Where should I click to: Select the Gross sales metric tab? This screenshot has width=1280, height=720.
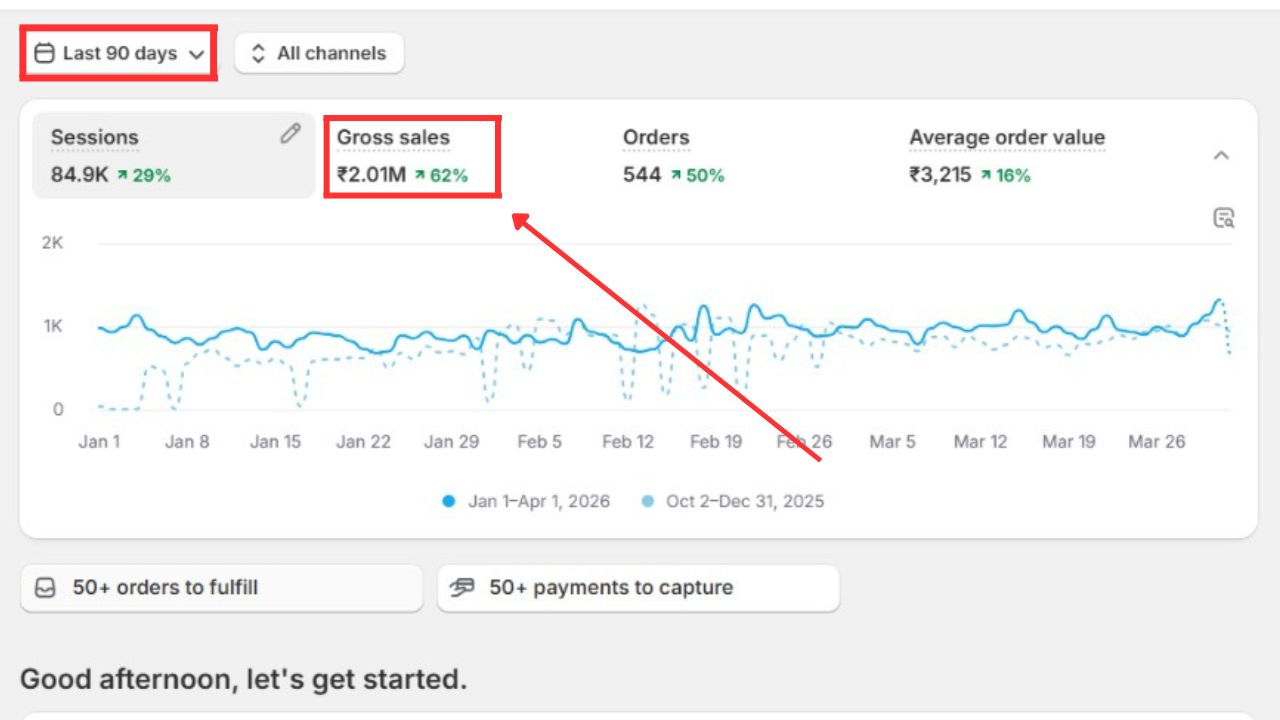[412, 155]
